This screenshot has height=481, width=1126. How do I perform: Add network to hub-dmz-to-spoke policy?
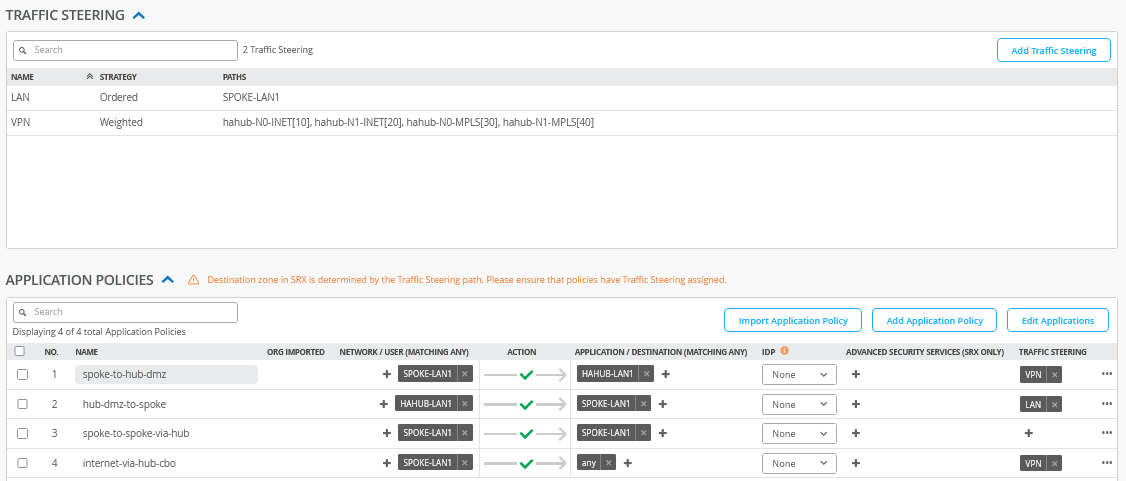click(384, 404)
